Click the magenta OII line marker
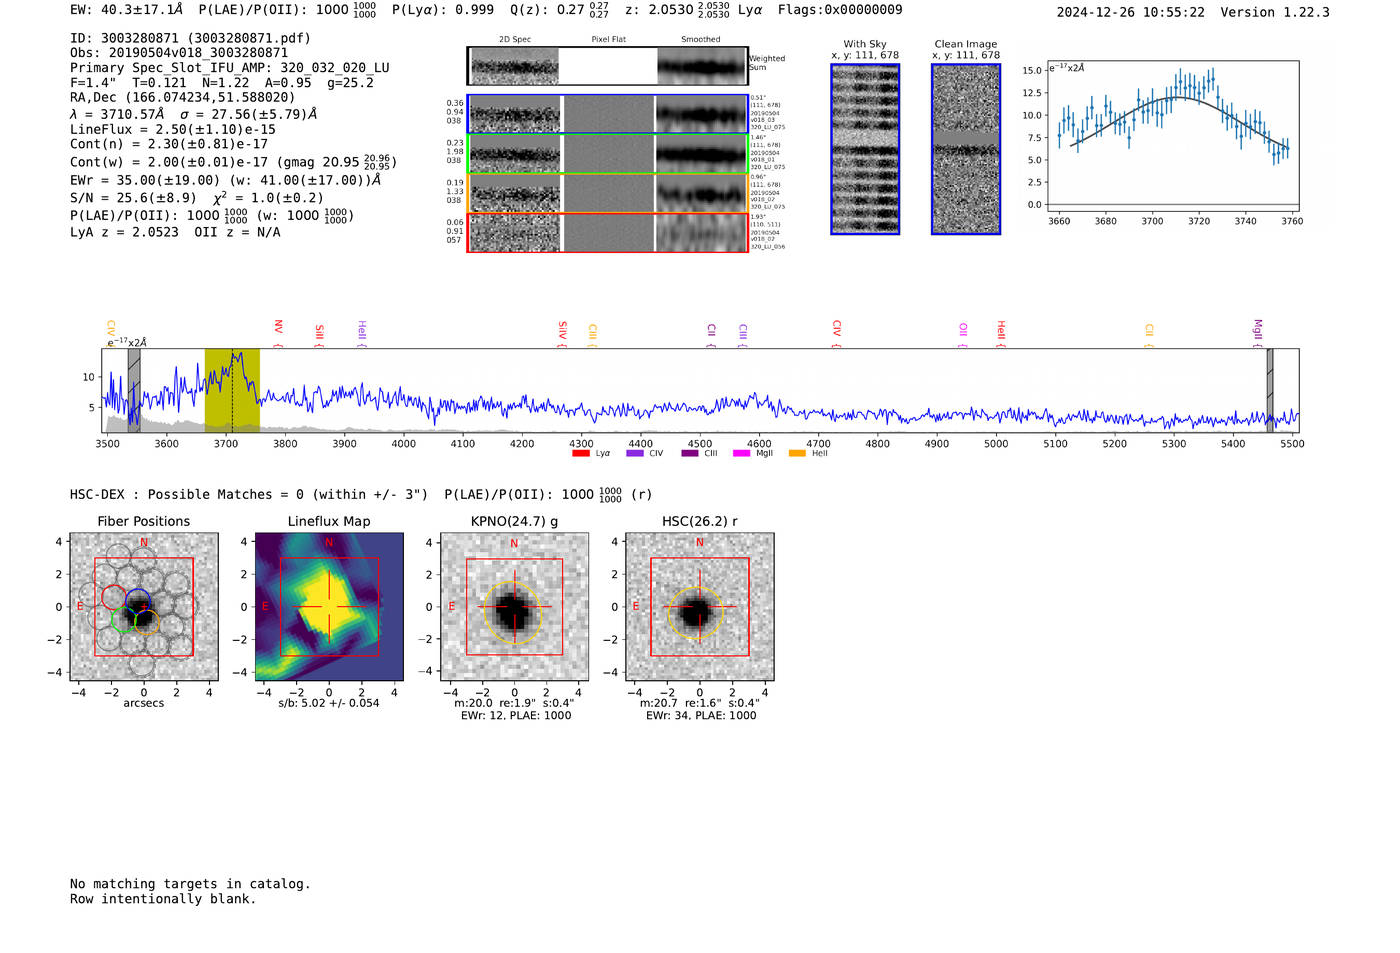The image size is (1400, 953). (x=963, y=333)
